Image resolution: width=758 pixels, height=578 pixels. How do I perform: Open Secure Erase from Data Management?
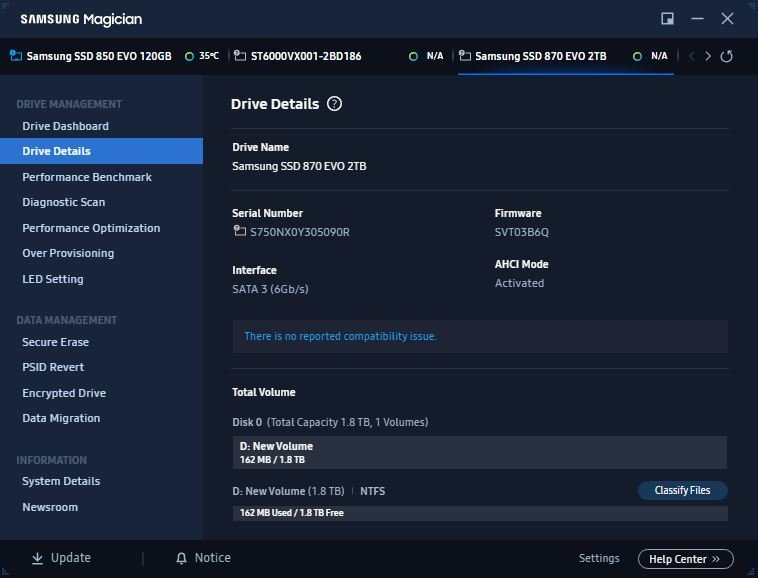click(x=56, y=342)
